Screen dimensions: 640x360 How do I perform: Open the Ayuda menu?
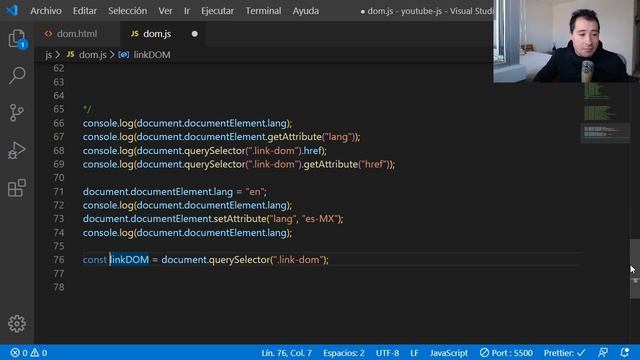point(306,11)
